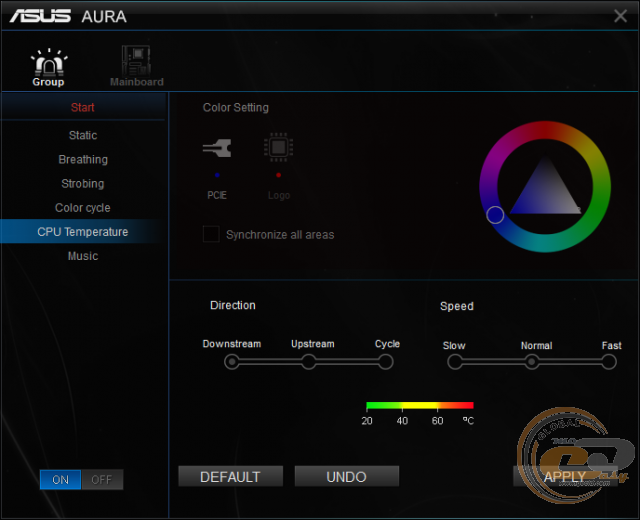This screenshot has height=520, width=640.
Task: Set speed to Slow
Action: coord(455,362)
